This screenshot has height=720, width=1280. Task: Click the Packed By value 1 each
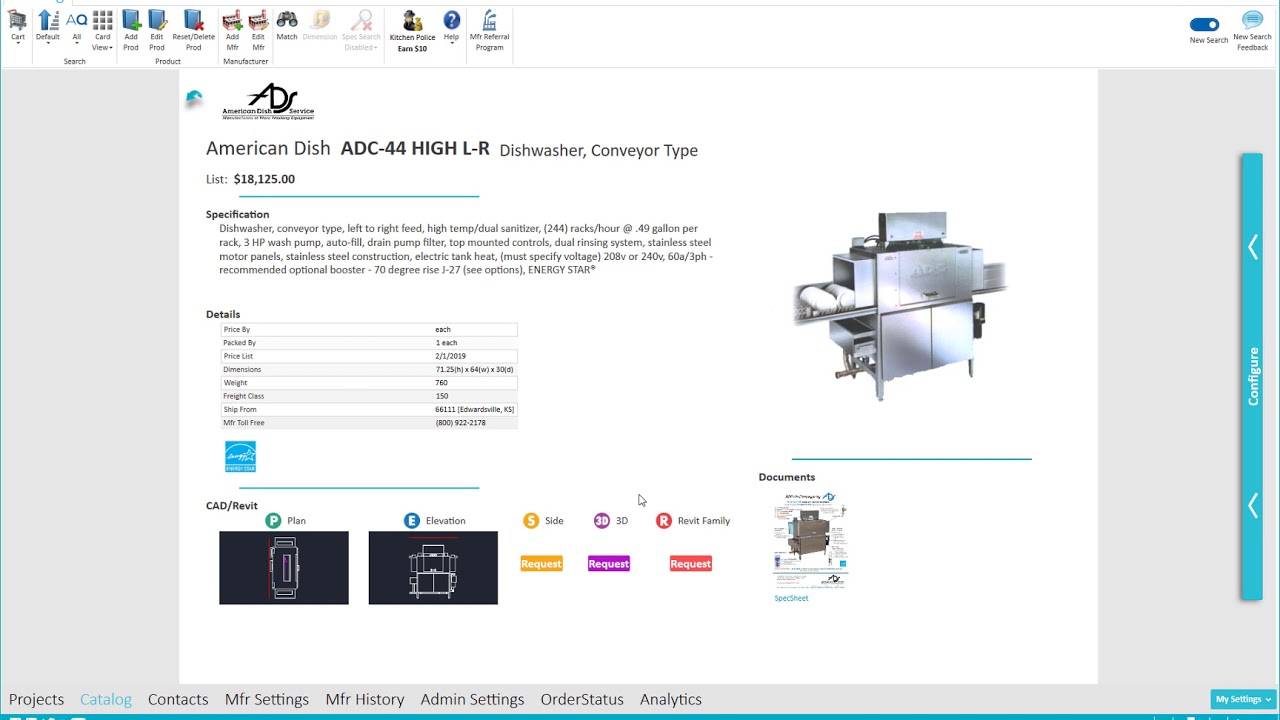(446, 342)
